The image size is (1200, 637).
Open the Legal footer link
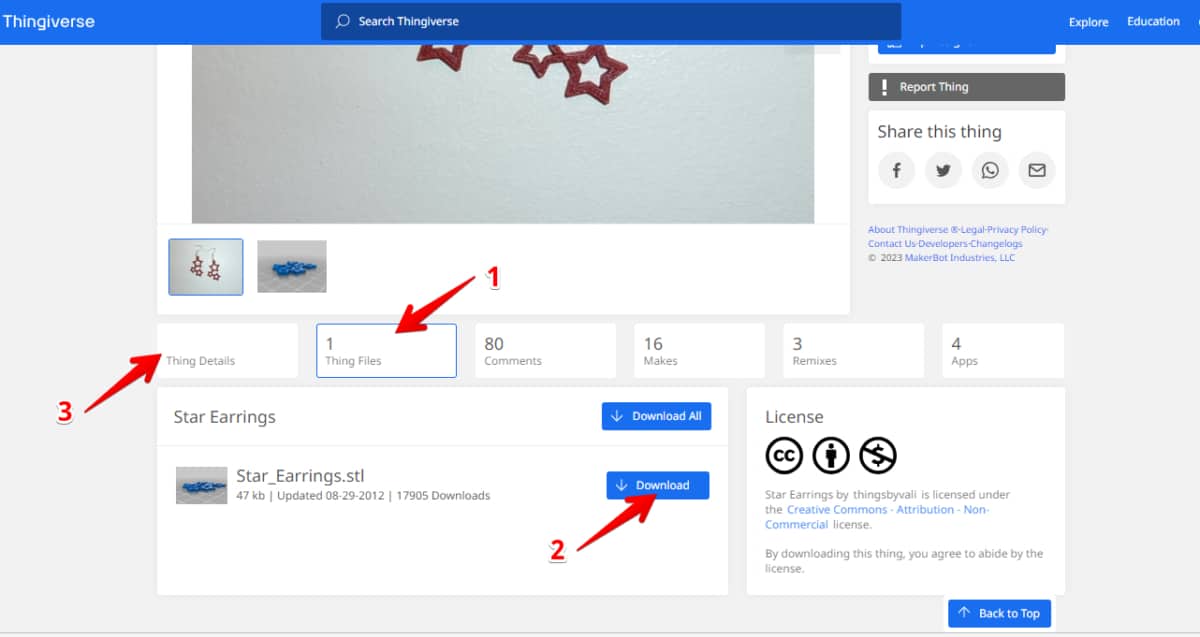[x=971, y=230]
